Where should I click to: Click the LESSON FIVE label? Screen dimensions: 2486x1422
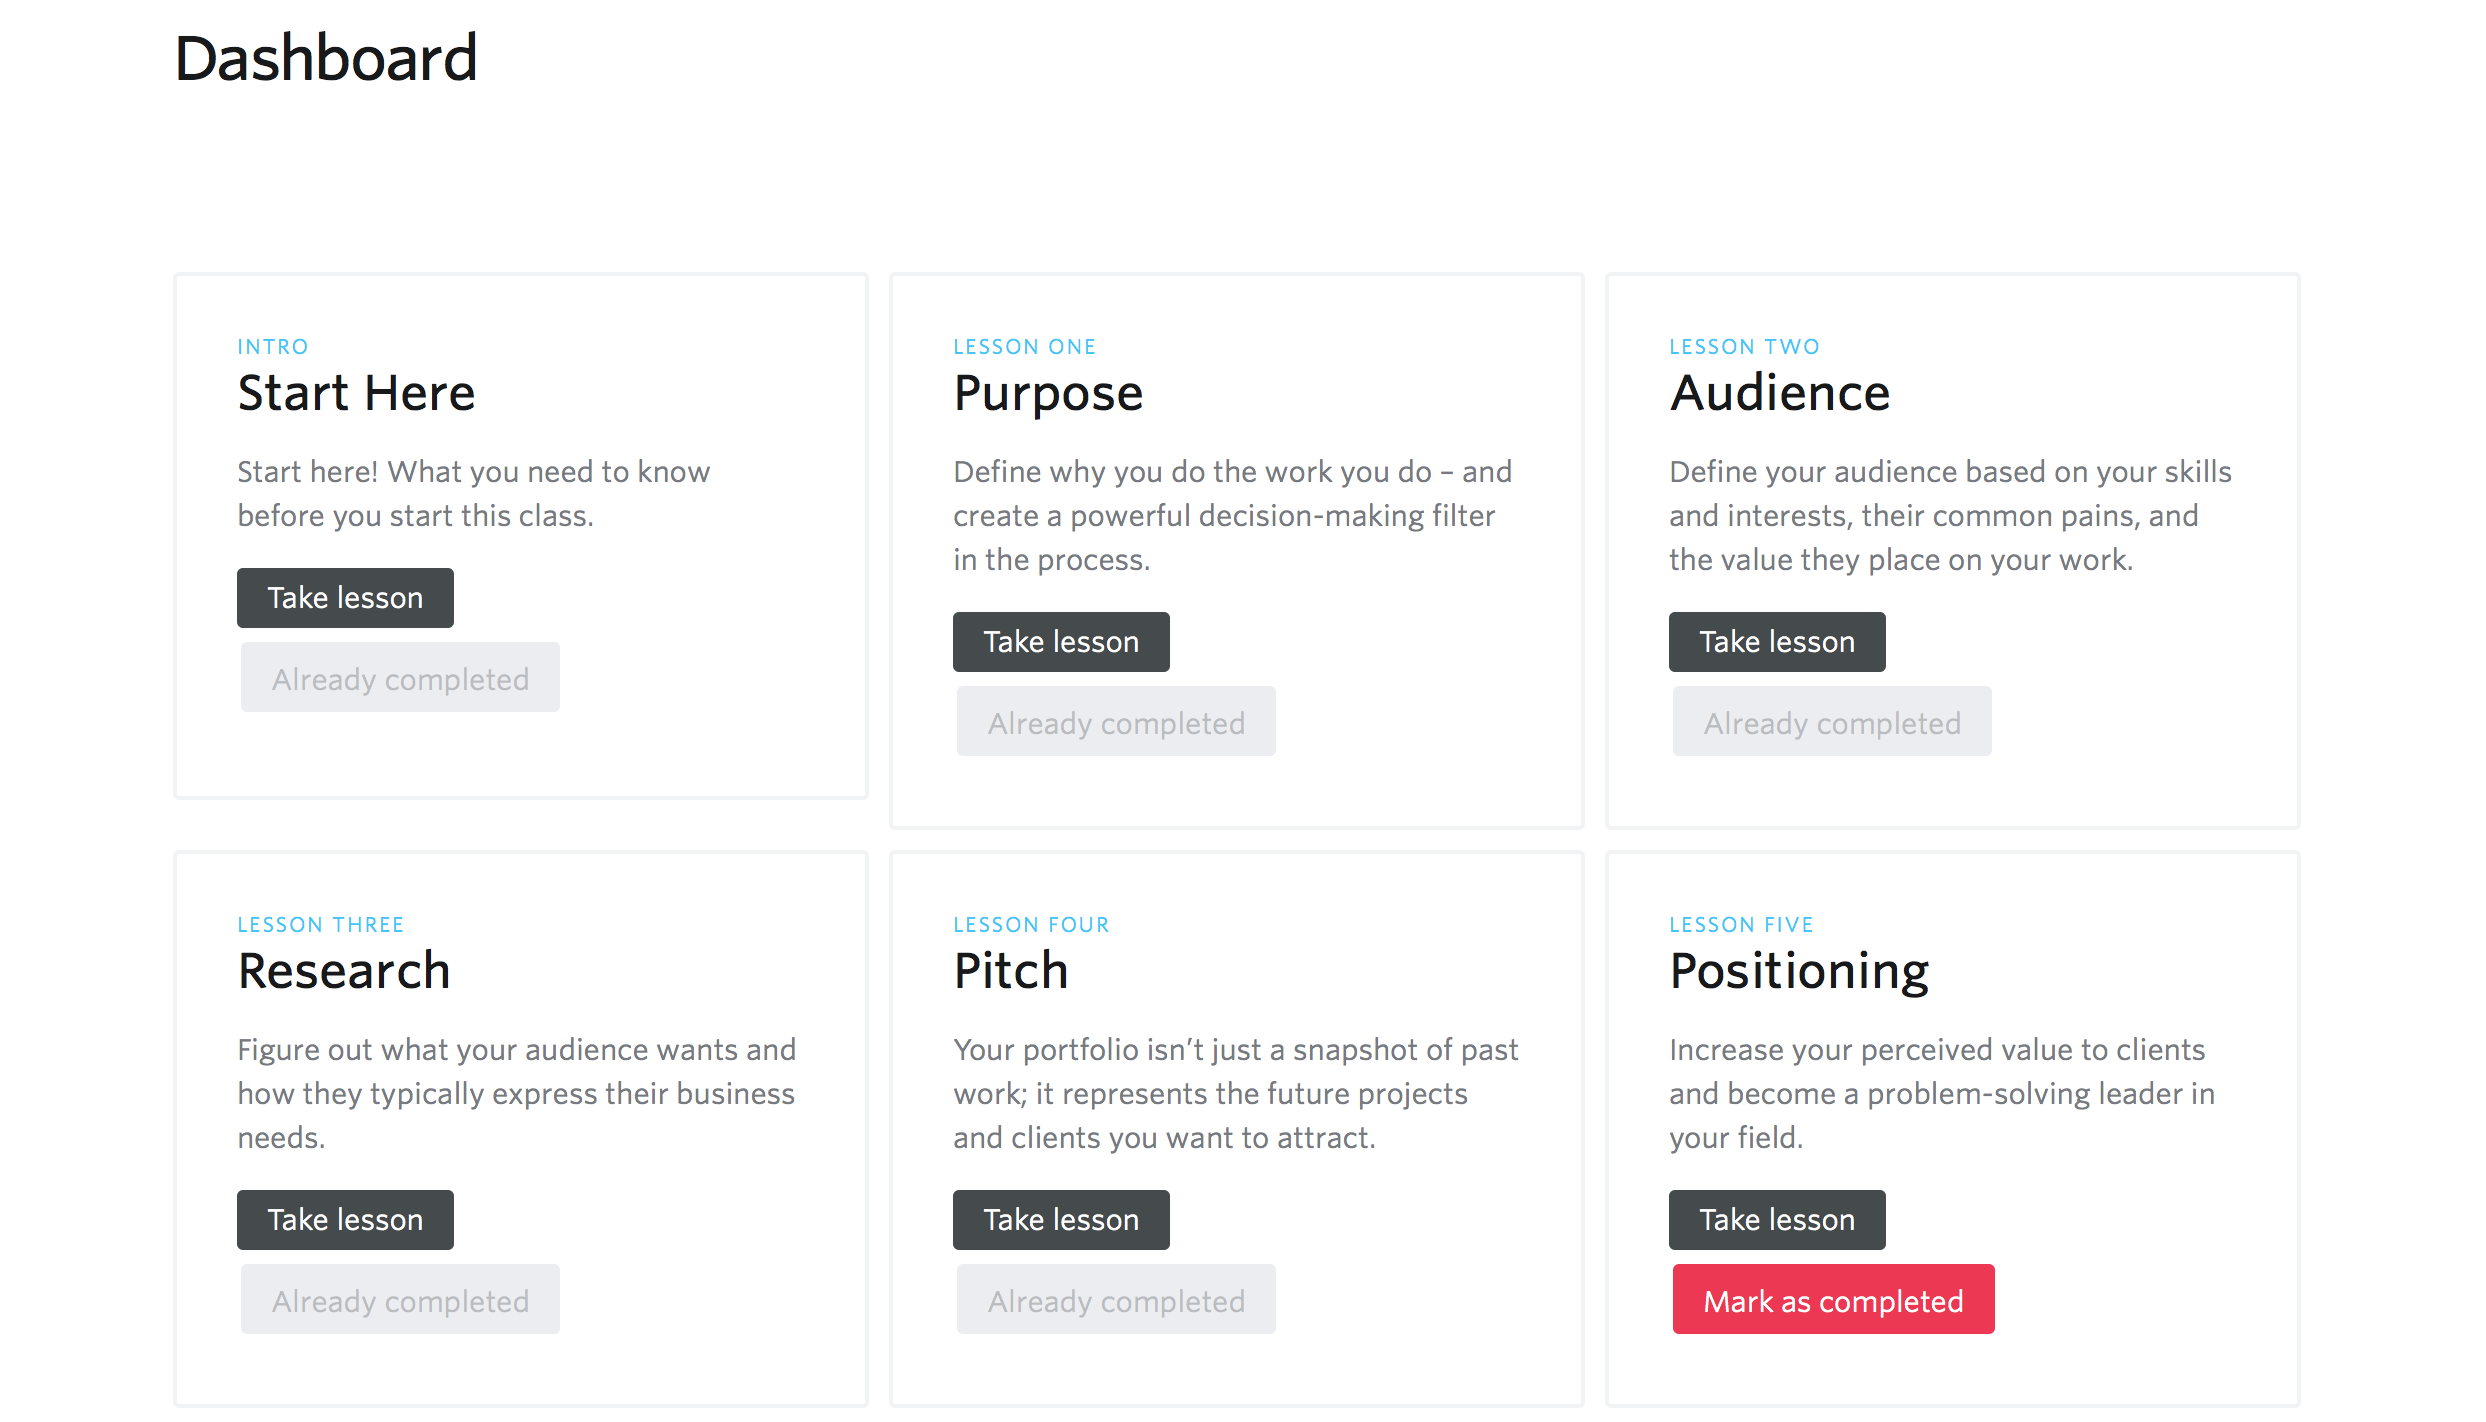click(1741, 925)
